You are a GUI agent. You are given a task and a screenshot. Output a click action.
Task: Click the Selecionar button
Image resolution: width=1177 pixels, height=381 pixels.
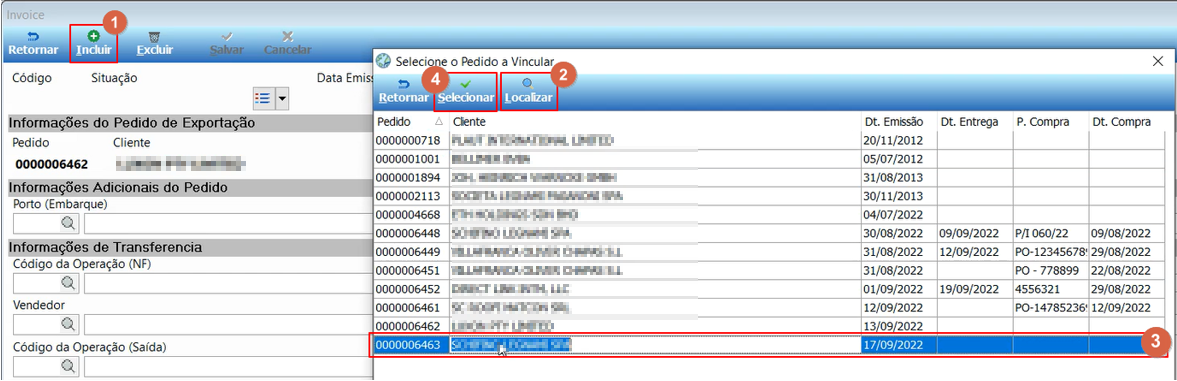[466, 92]
